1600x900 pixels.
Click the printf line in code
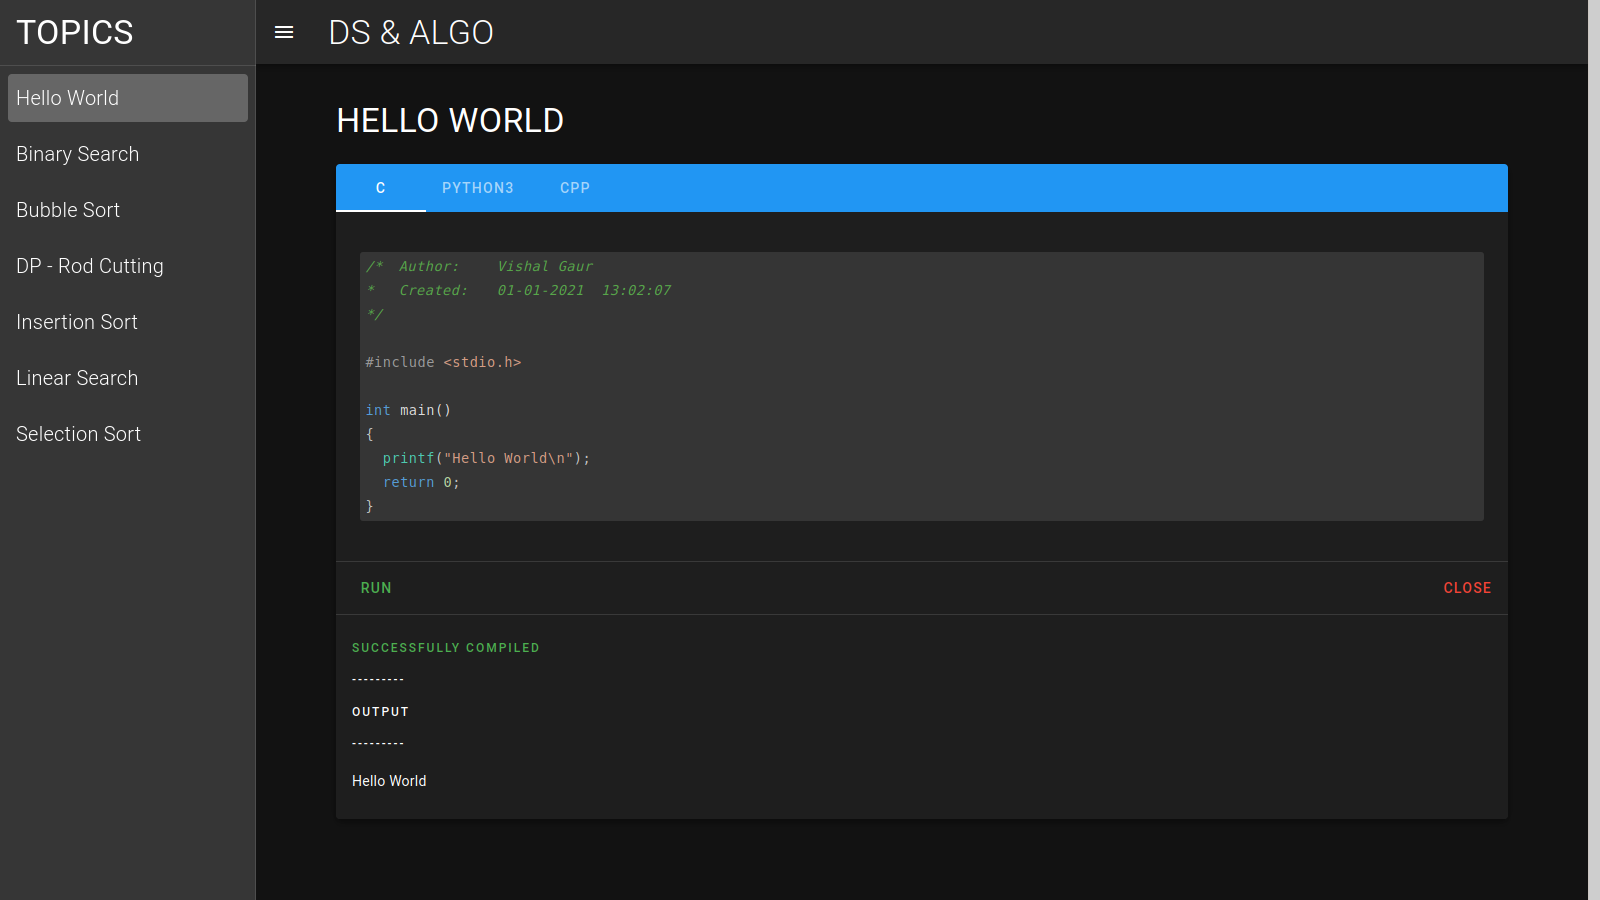click(487, 458)
